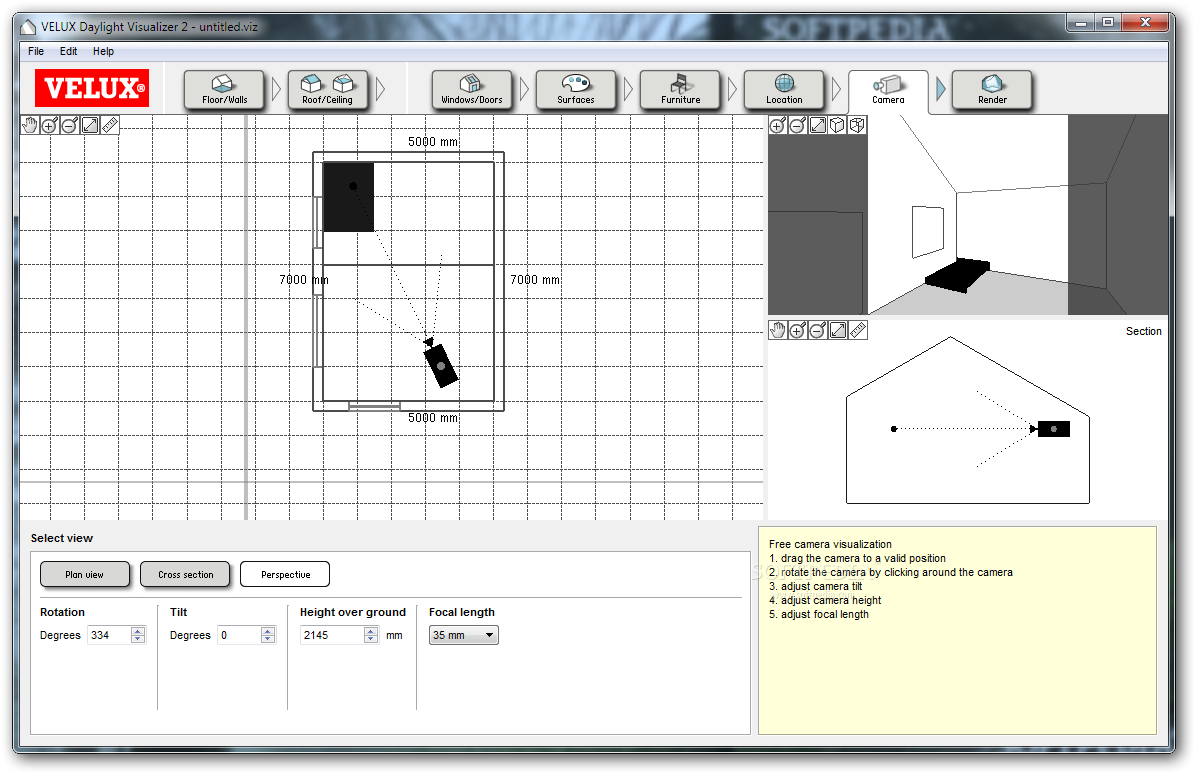Click the camera symbol in the Section view
1196x774 pixels.
1053,429
